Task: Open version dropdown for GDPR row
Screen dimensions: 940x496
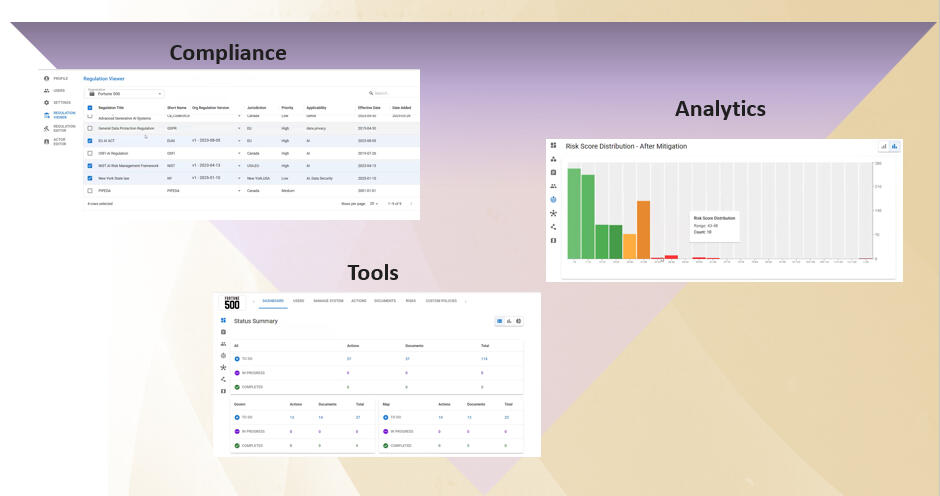Action: (239, 128)
